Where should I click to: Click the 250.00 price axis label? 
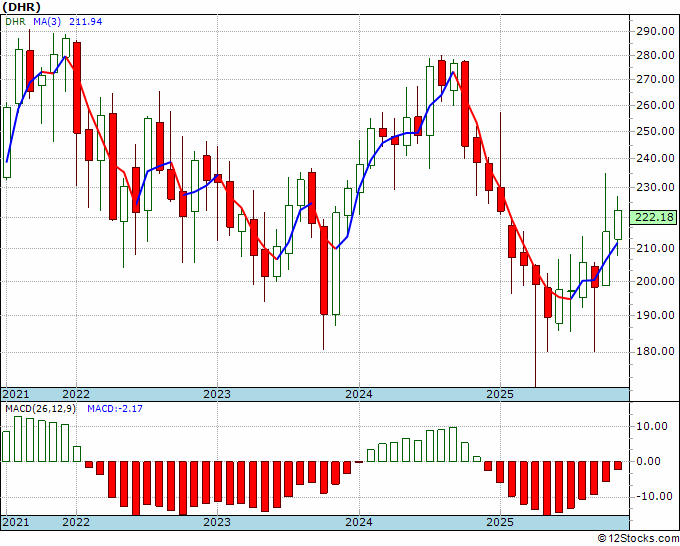pos(655,131)
